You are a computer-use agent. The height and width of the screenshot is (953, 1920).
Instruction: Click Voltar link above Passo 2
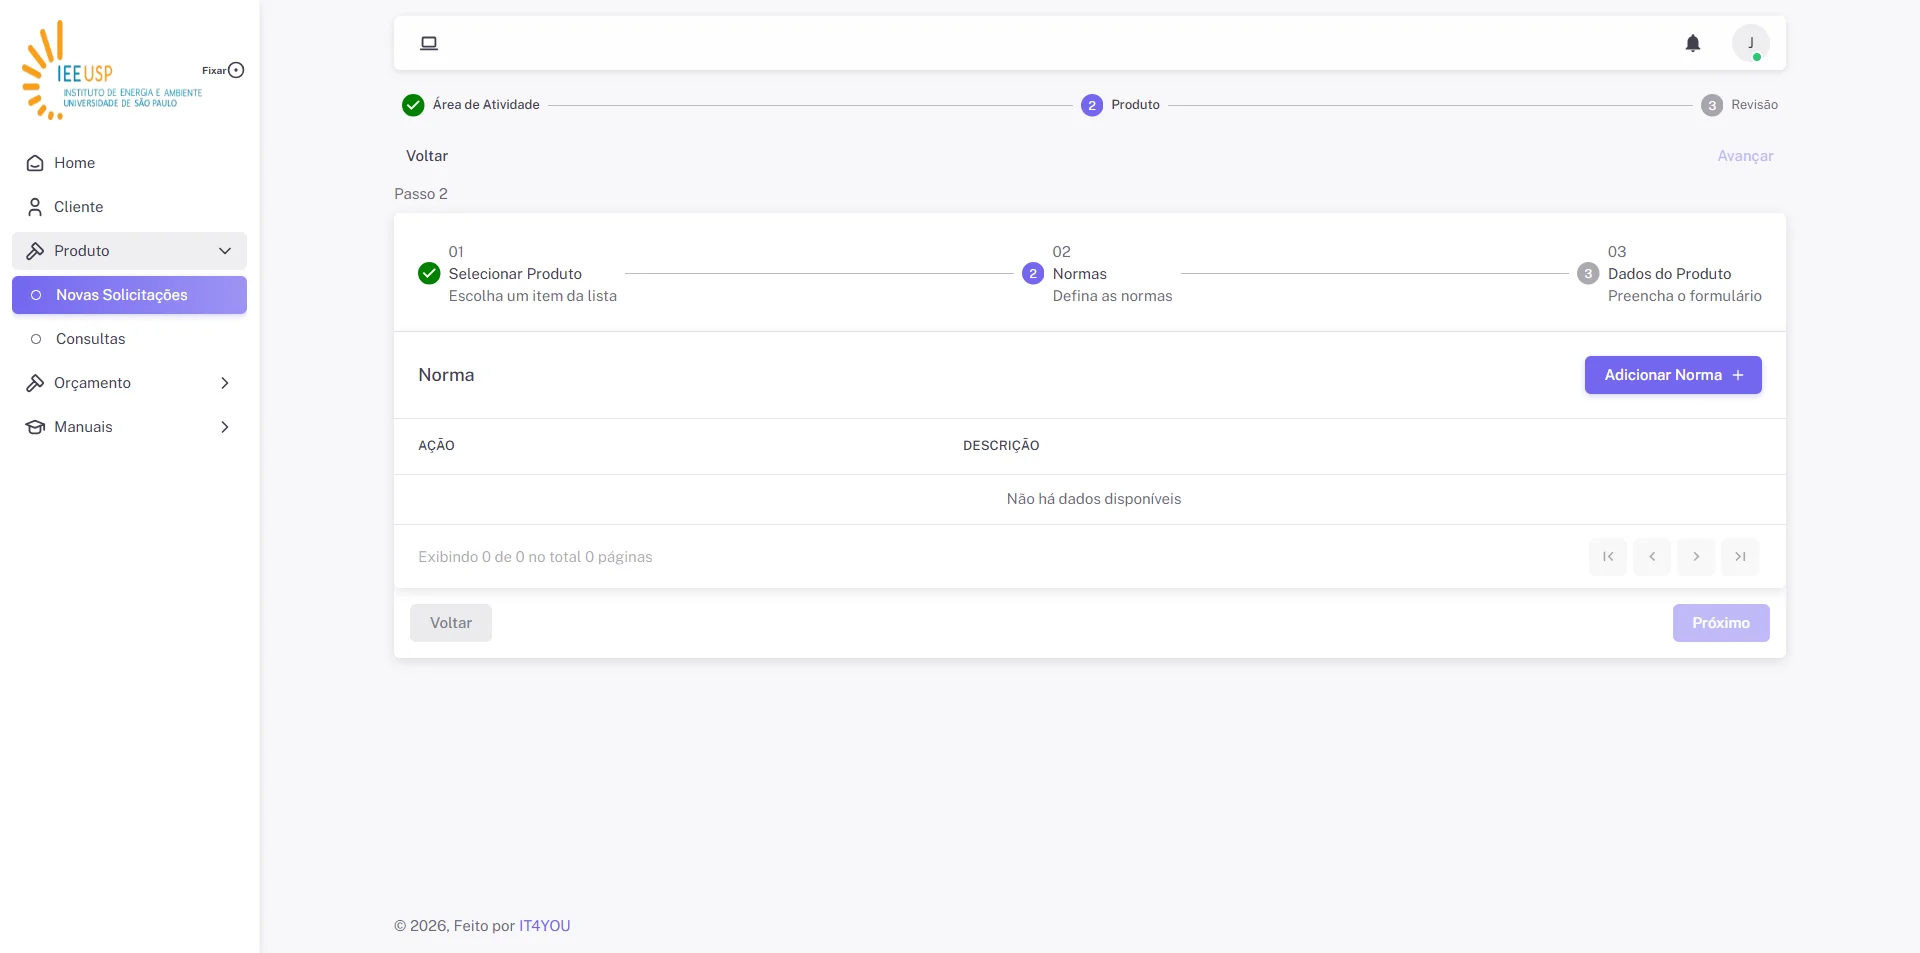(427, 156)
